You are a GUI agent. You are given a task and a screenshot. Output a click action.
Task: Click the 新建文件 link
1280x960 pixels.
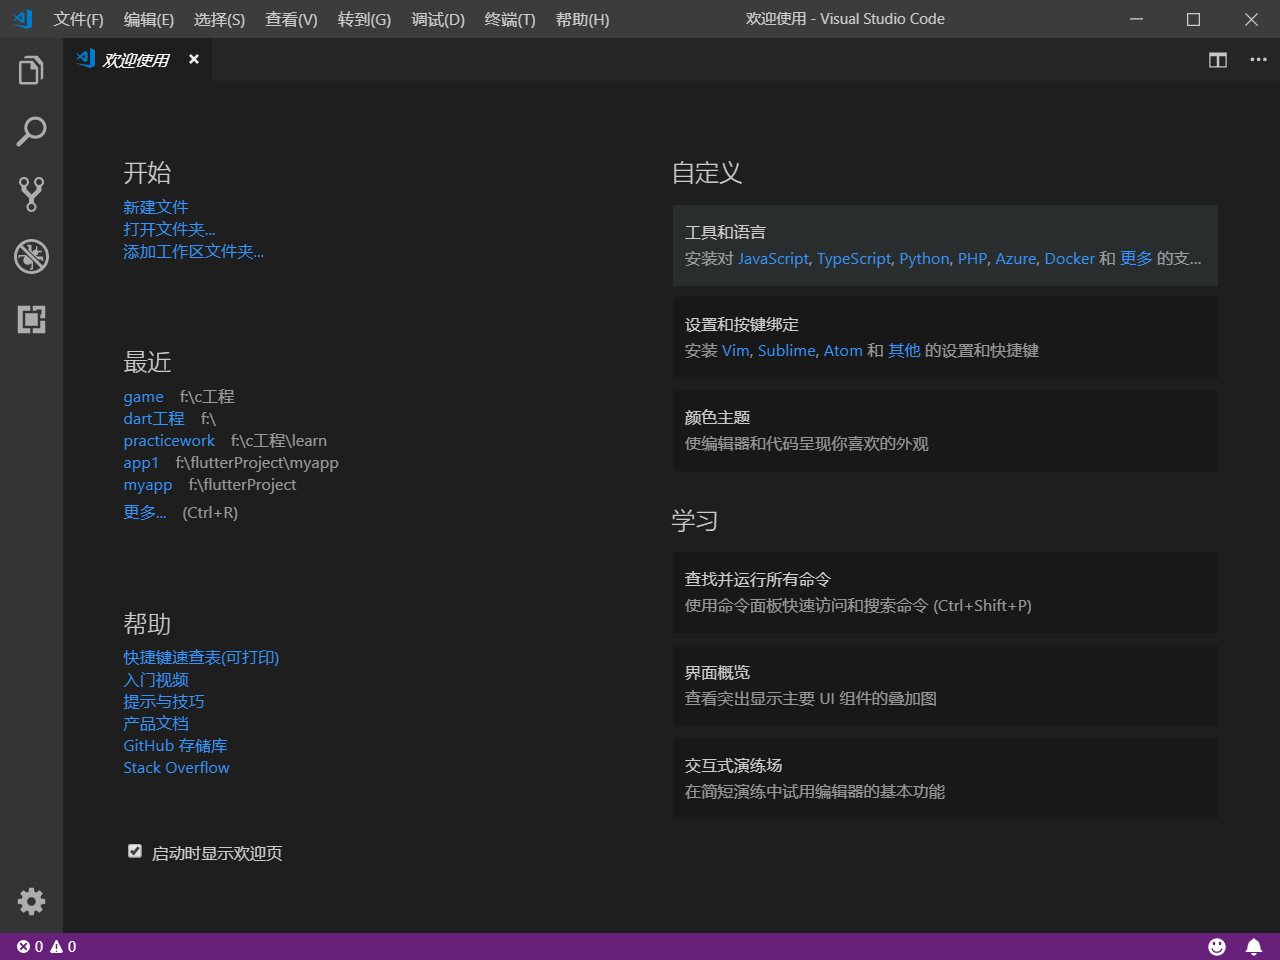(x=156, y=207)
